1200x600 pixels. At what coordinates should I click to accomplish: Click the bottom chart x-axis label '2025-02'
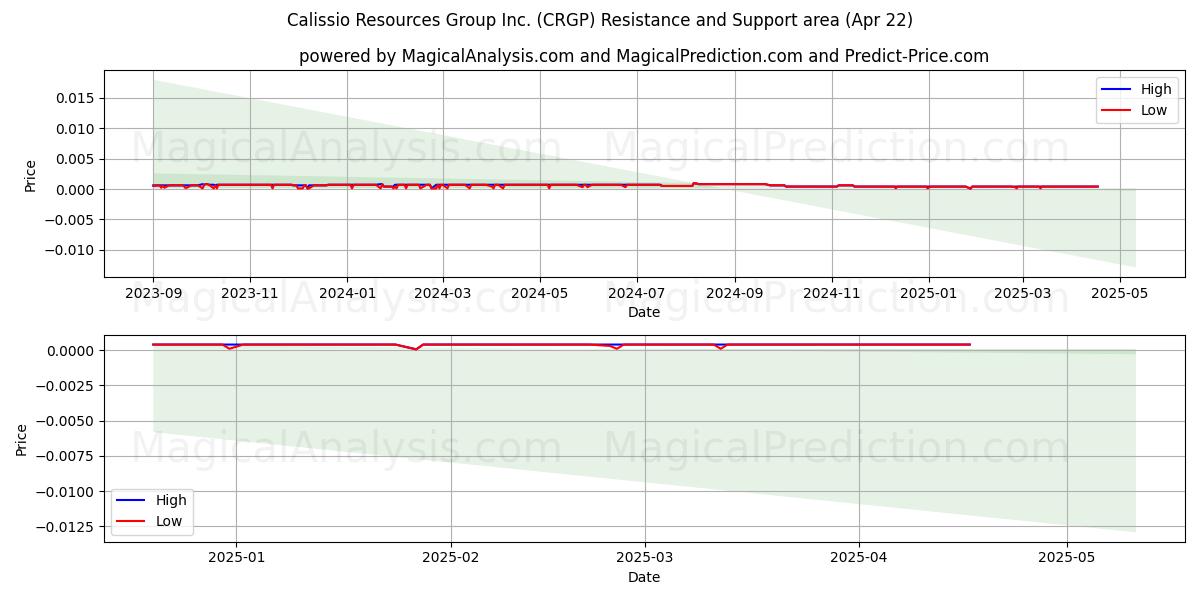click(x=451, y=559)
